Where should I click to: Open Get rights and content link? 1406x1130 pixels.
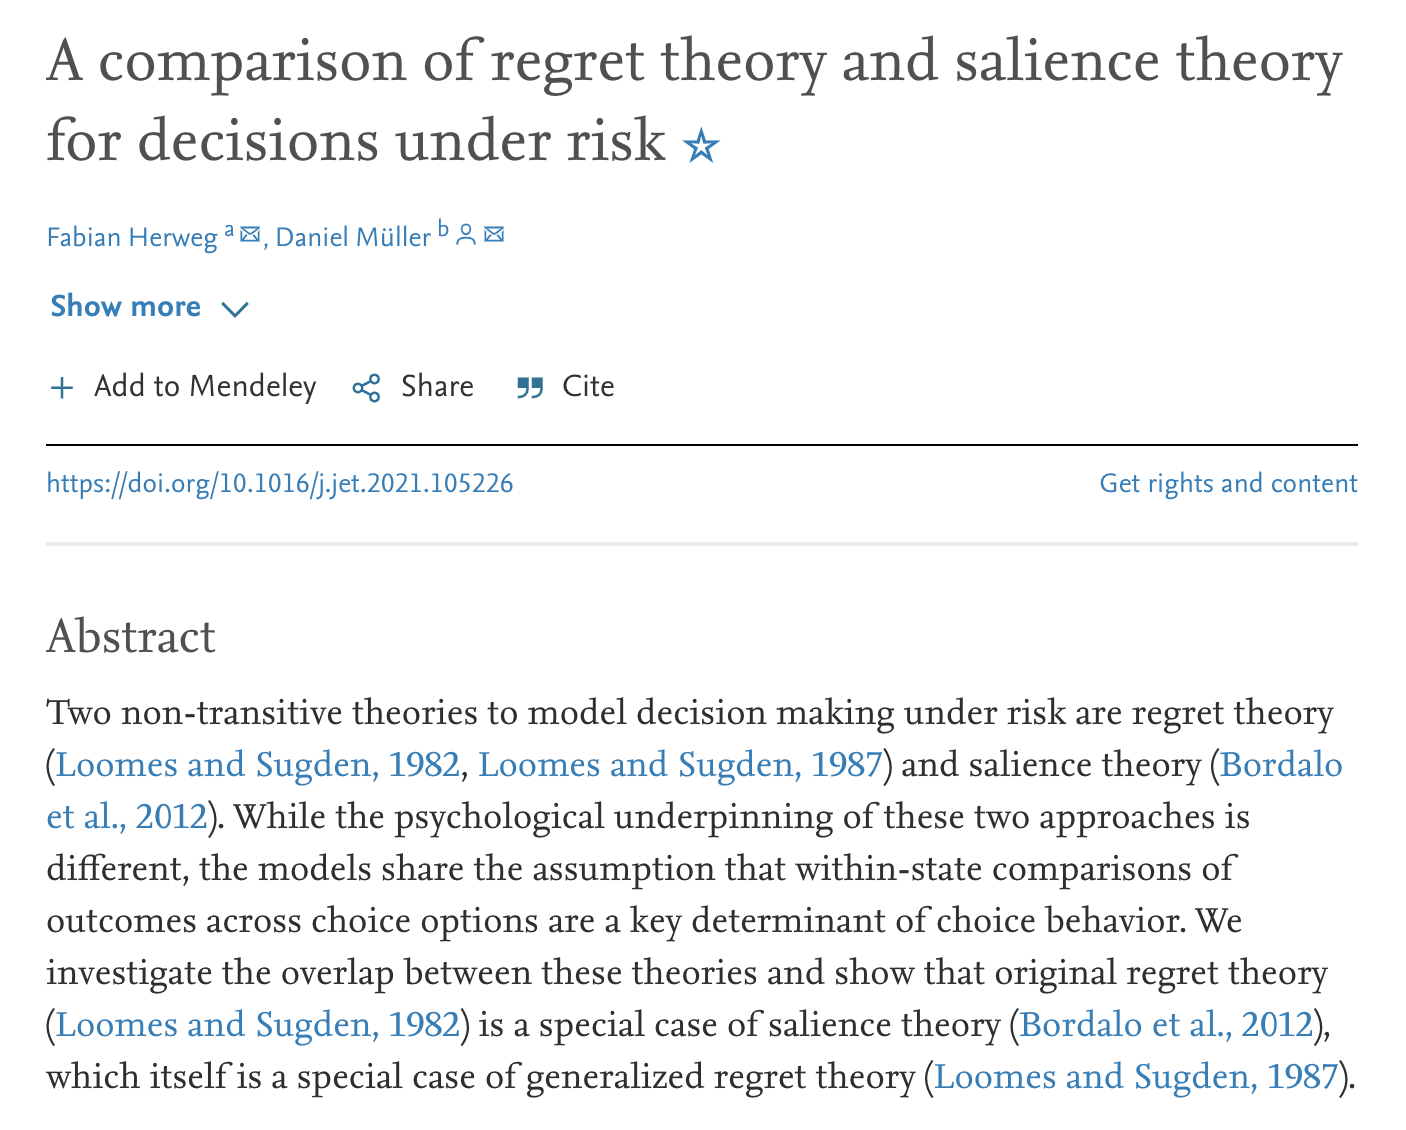pos(1228,484)
